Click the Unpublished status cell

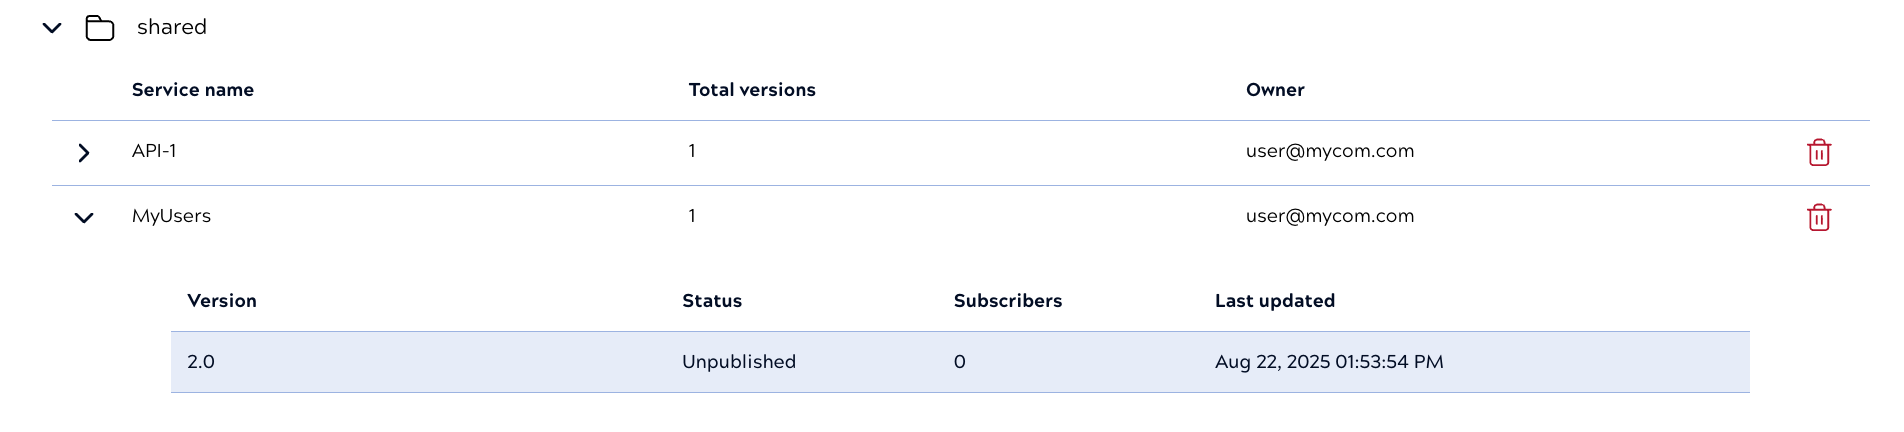coord(739,362)
